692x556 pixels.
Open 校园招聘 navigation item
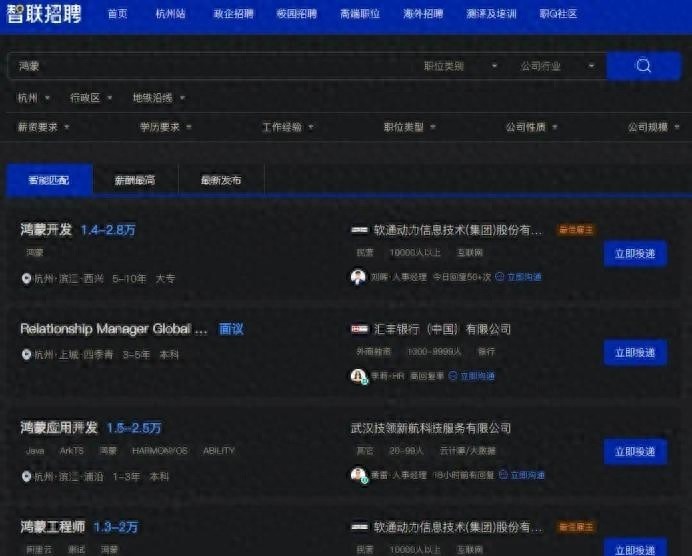point(297,14)
